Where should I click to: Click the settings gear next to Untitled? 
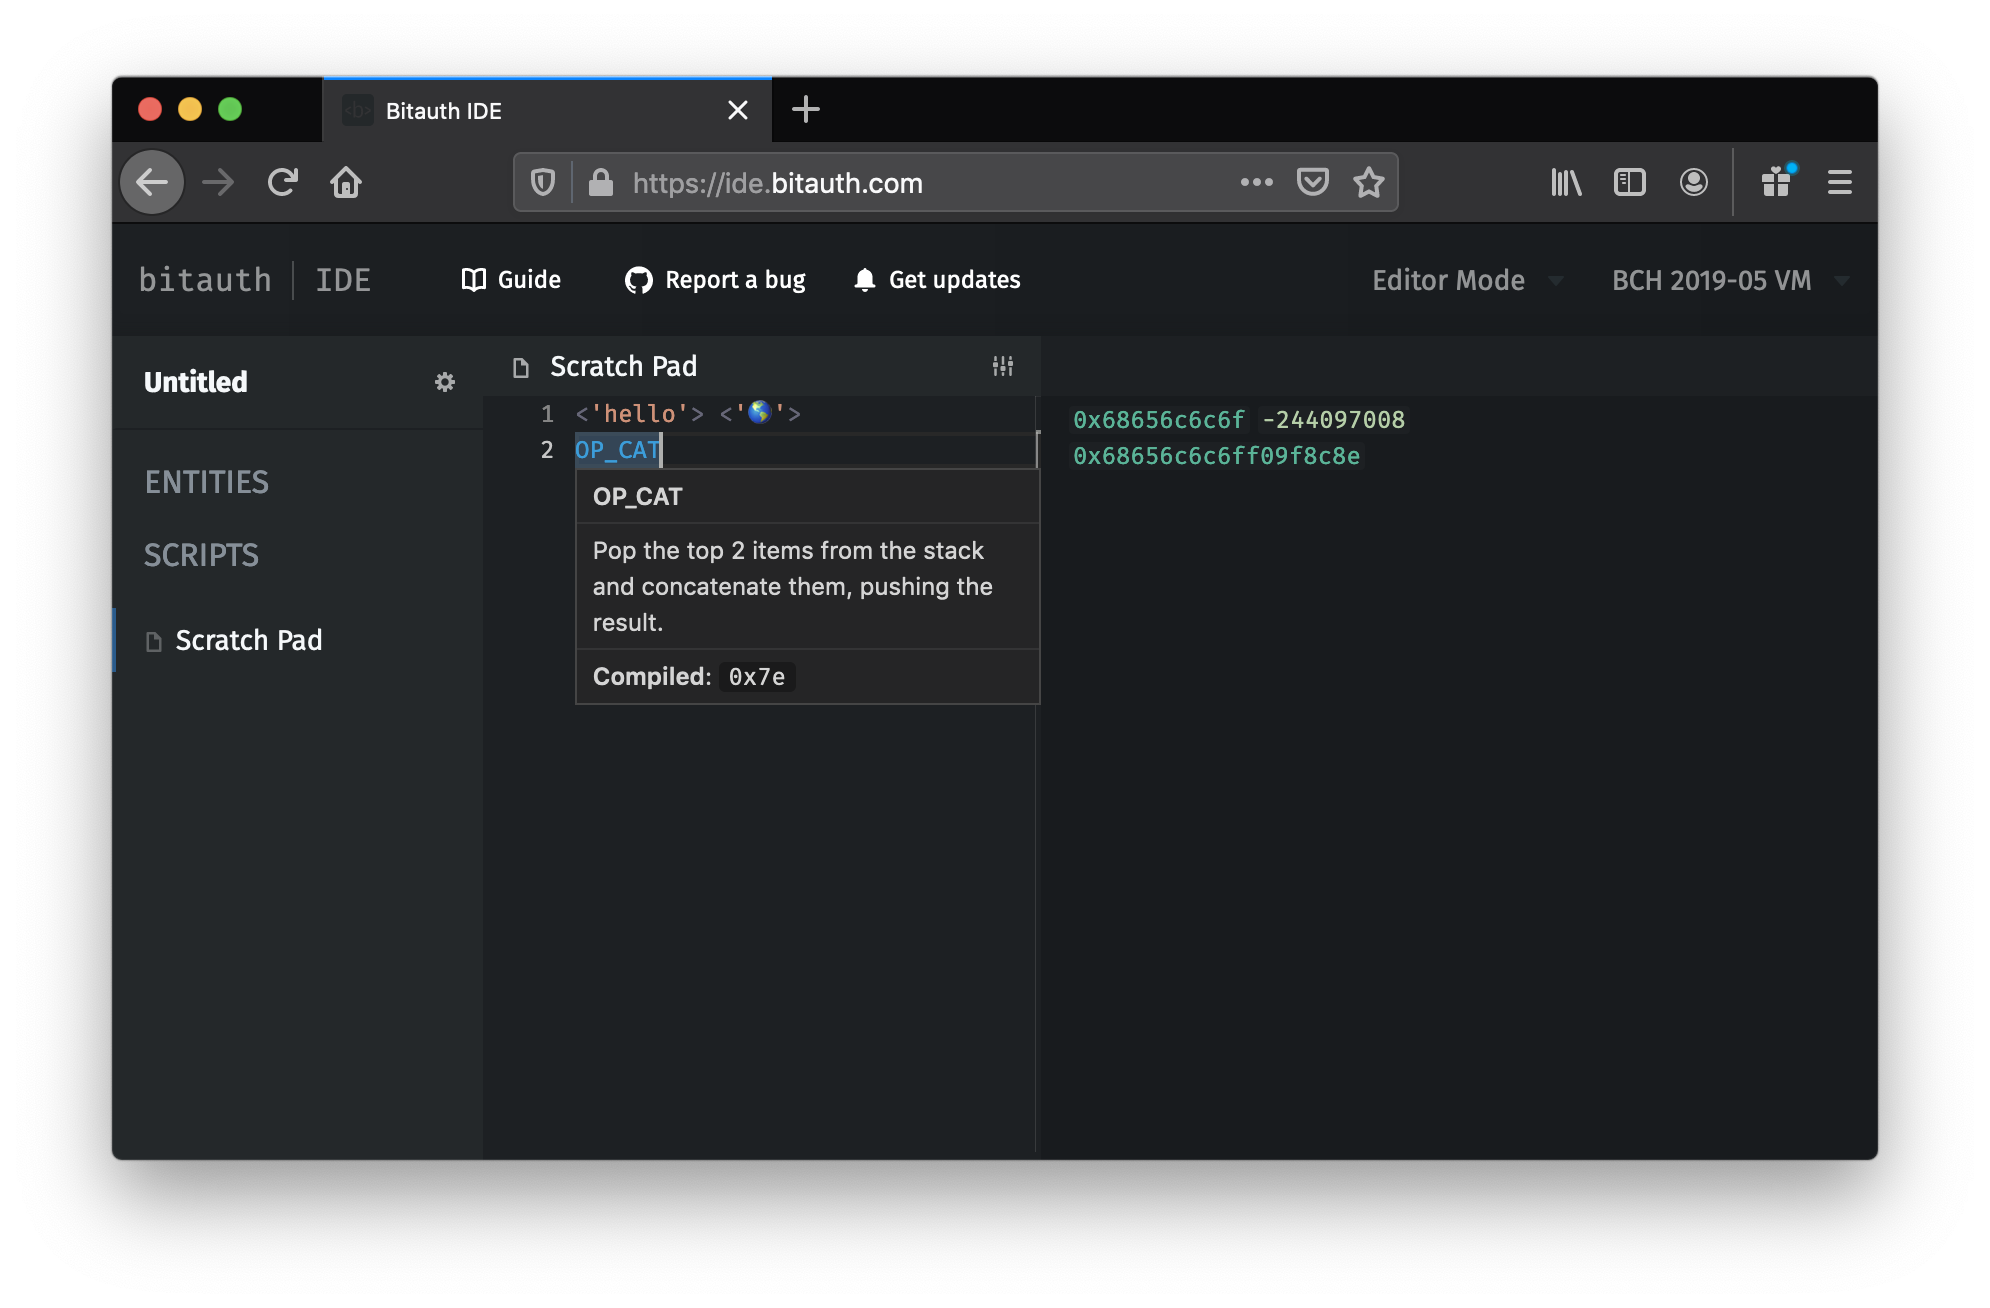tap(442, 382)
